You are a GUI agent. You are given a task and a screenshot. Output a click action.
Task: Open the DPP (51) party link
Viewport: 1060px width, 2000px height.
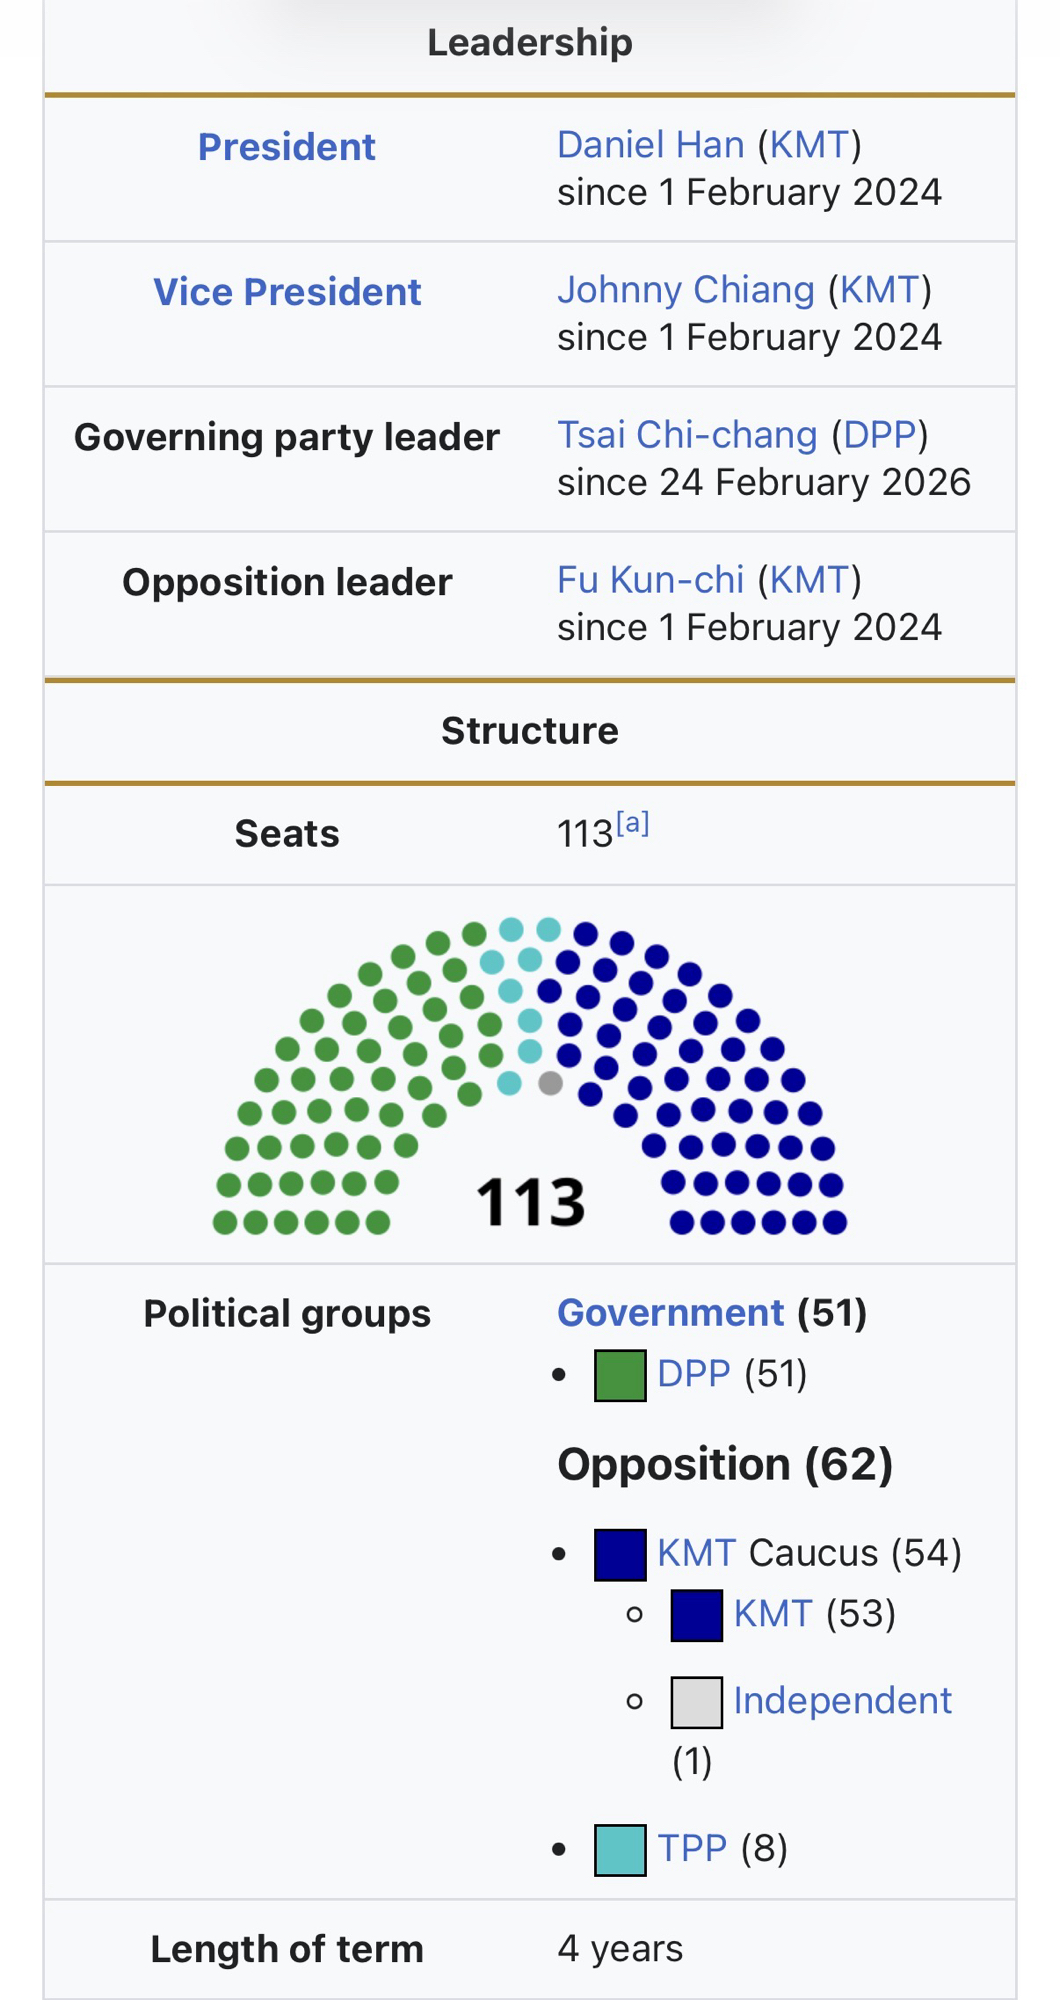694,1374
